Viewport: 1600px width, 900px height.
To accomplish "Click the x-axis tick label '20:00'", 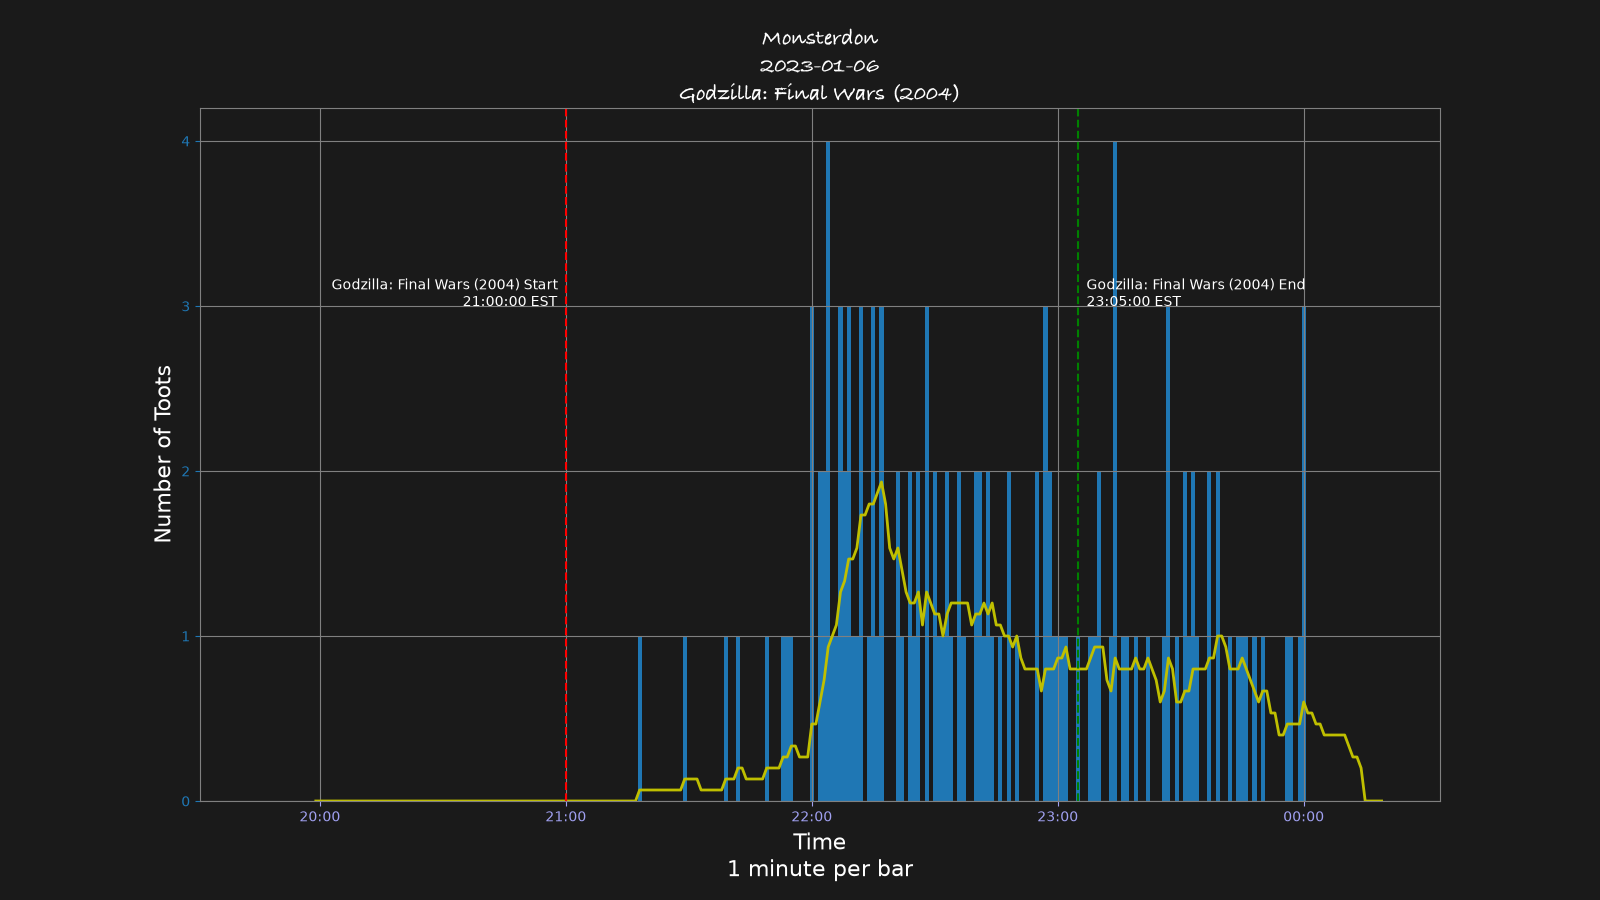I will [320, 817].
